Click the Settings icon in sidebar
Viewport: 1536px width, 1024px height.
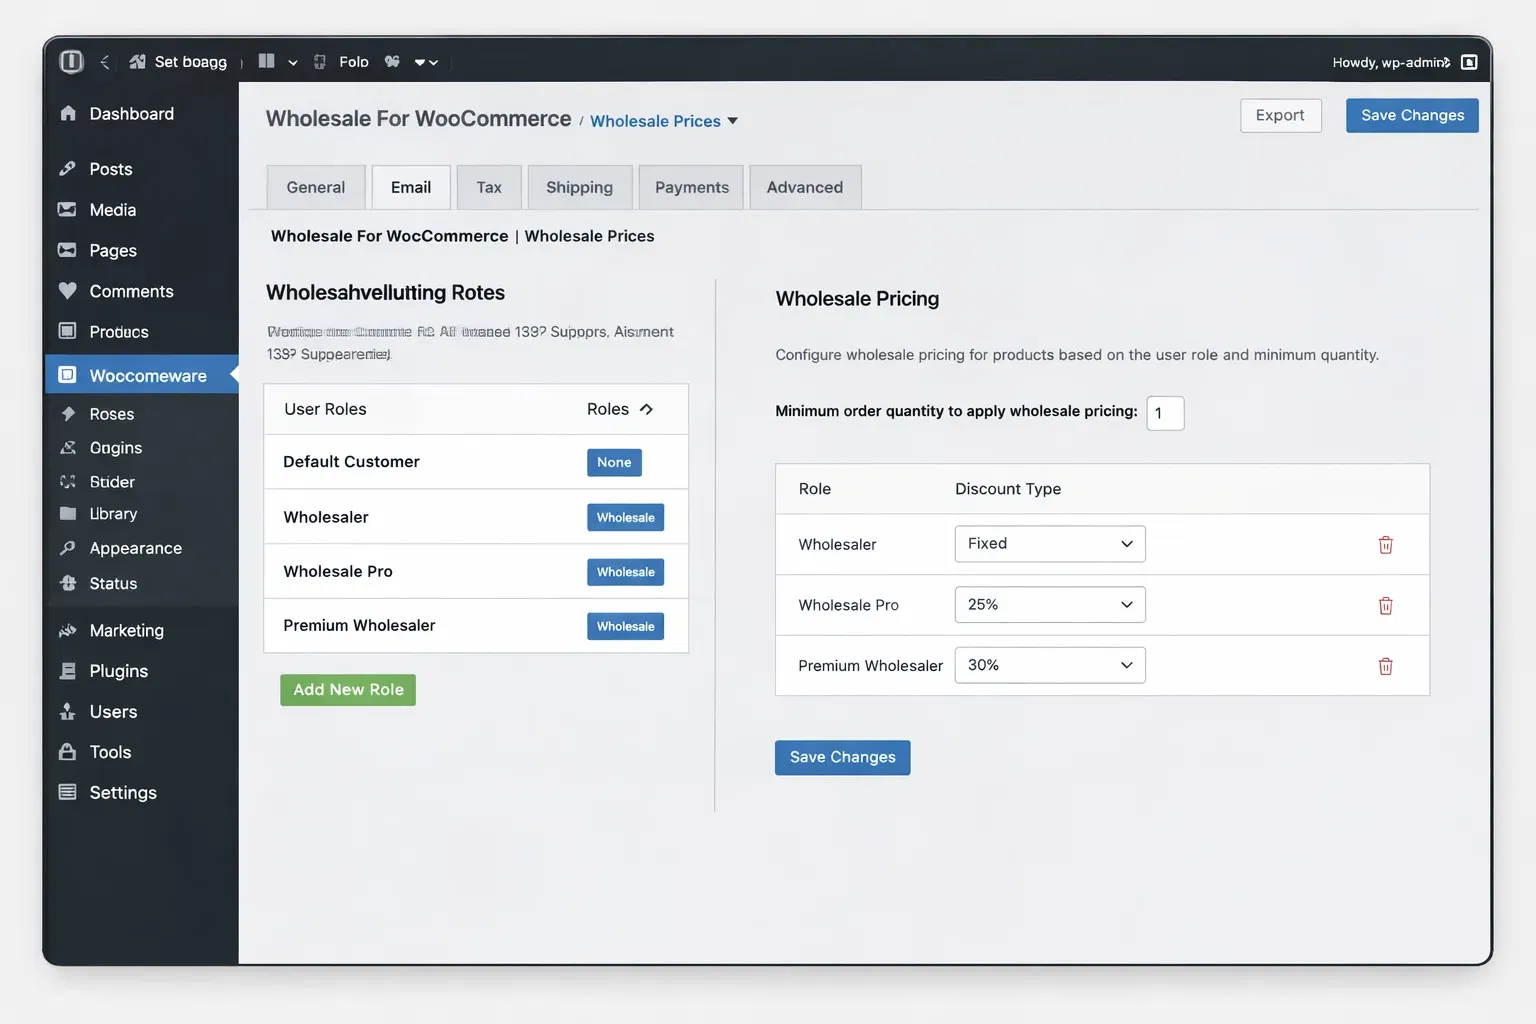68,793
